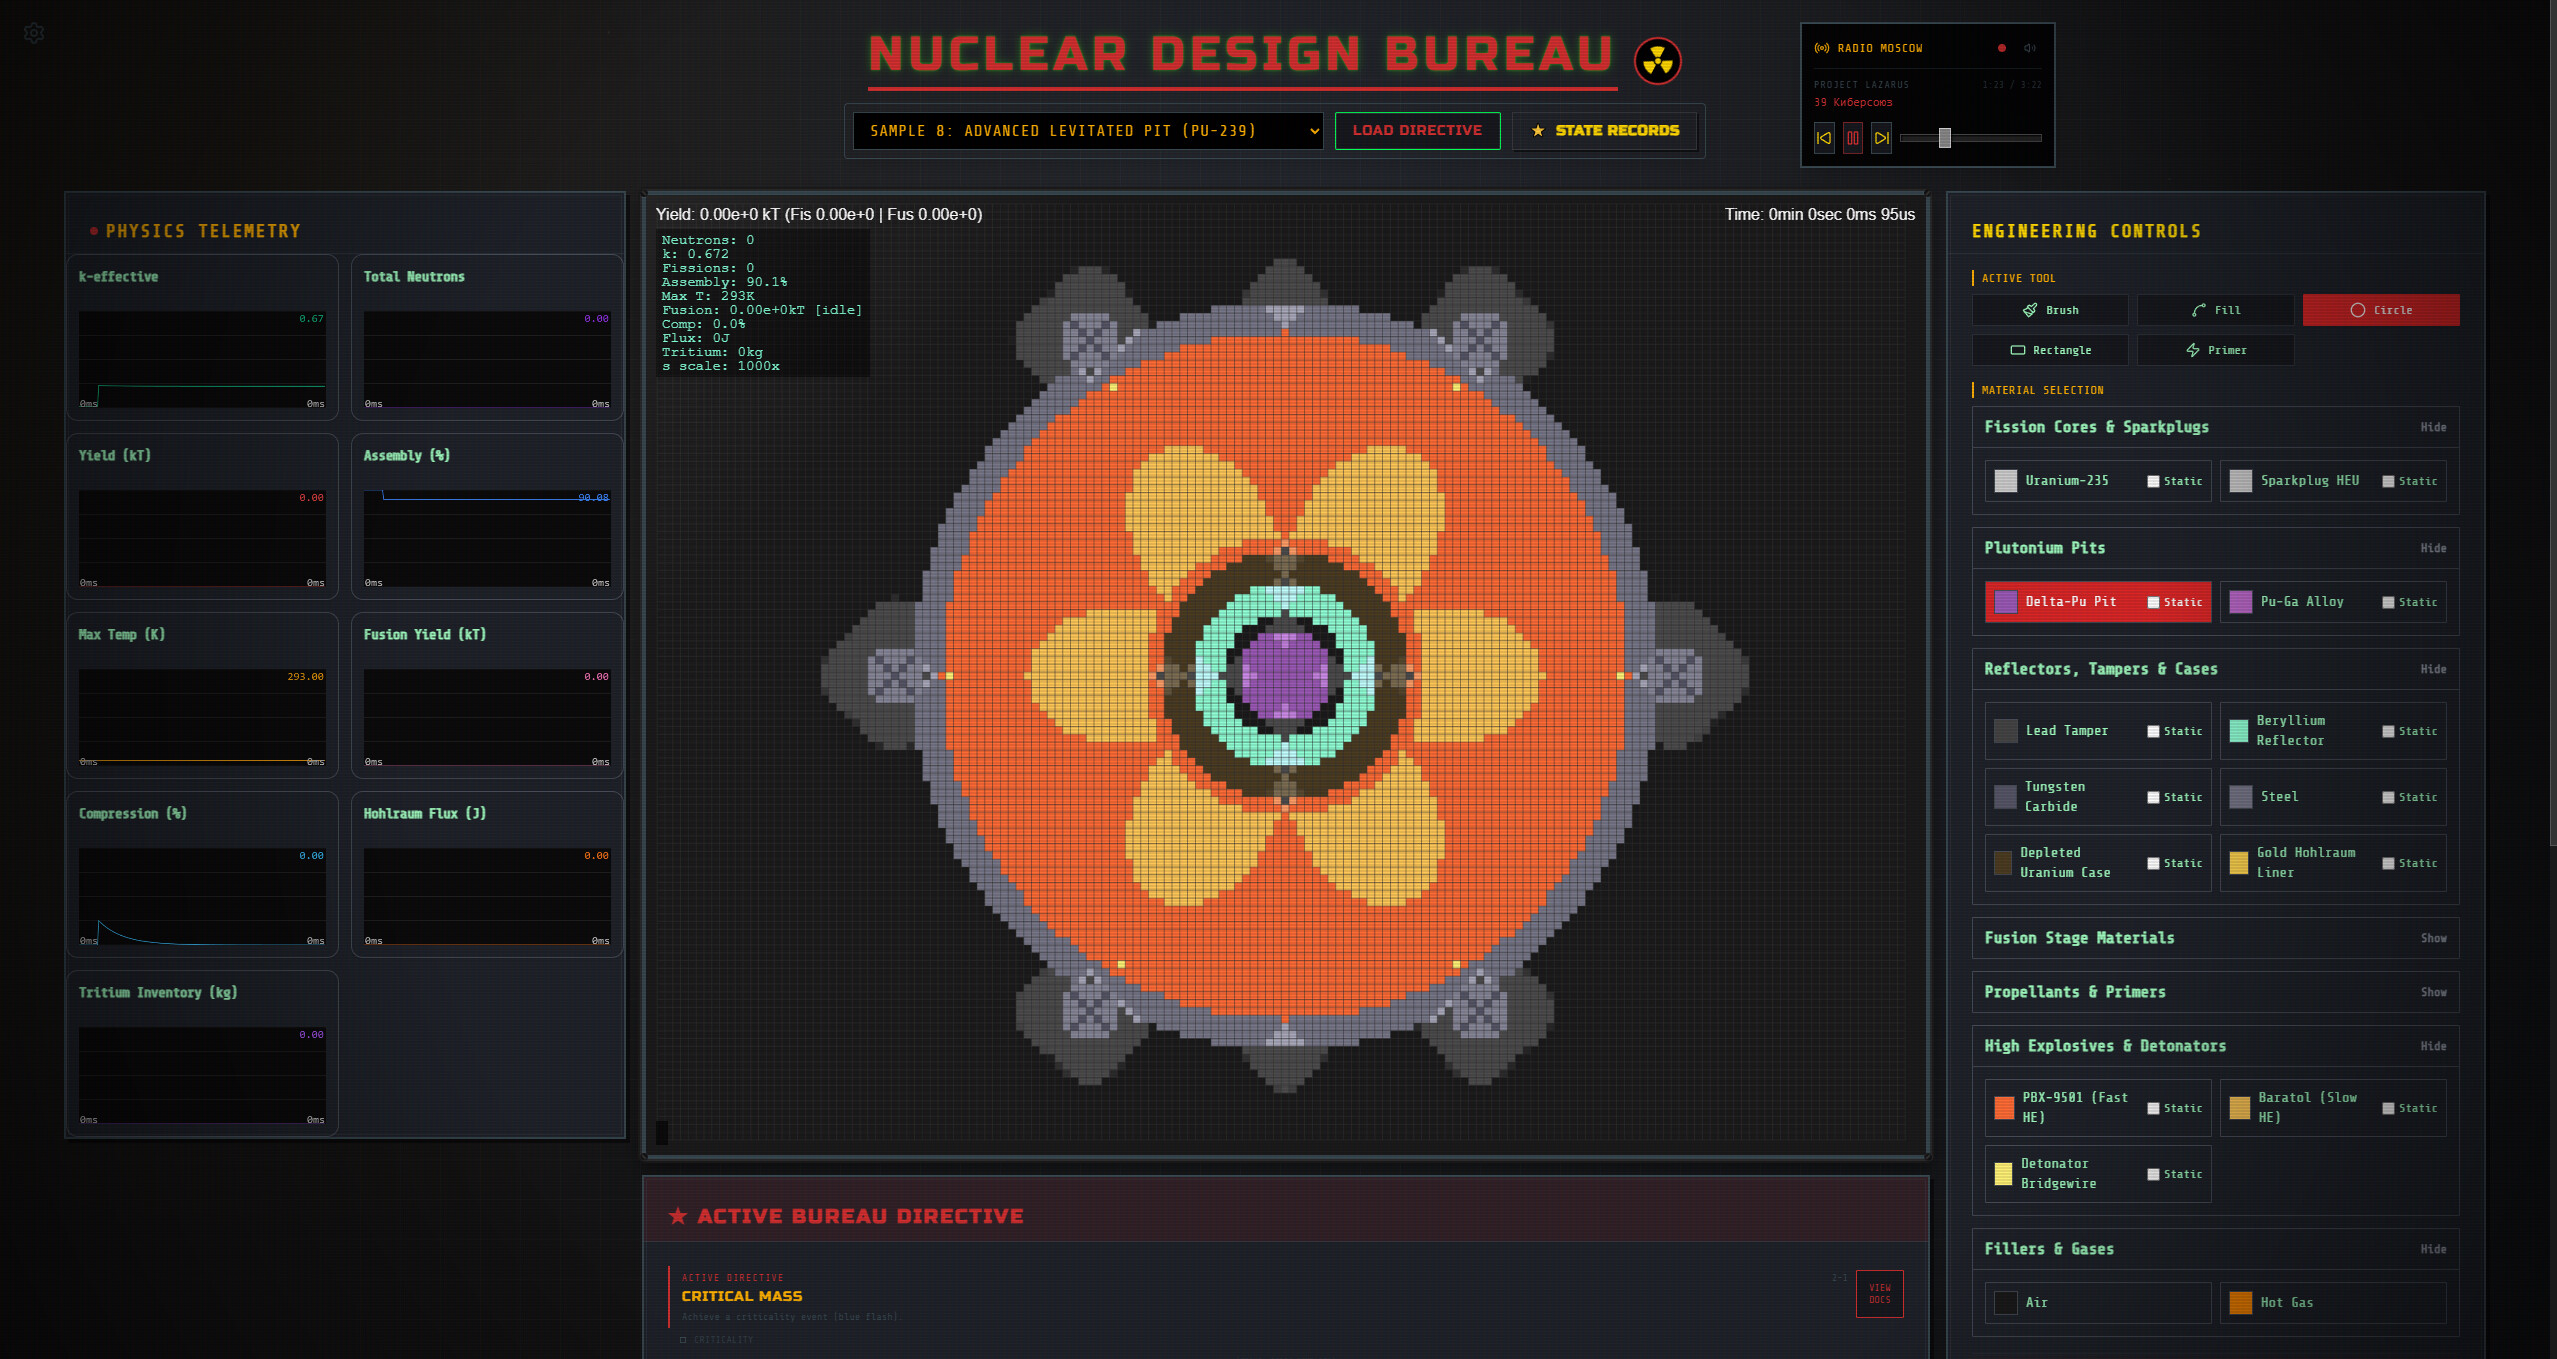The image size is (2557, 1359).
Task: Enable Static for Beryllium Reflector
Action: click(x=2389, y=730)
